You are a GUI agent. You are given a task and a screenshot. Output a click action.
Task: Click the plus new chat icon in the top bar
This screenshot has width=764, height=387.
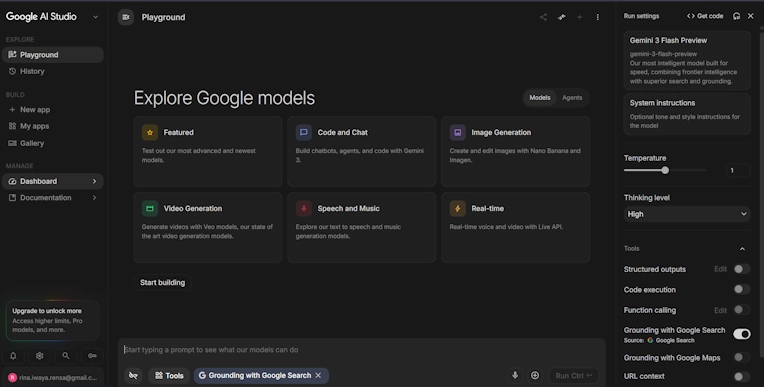[579, 17]
